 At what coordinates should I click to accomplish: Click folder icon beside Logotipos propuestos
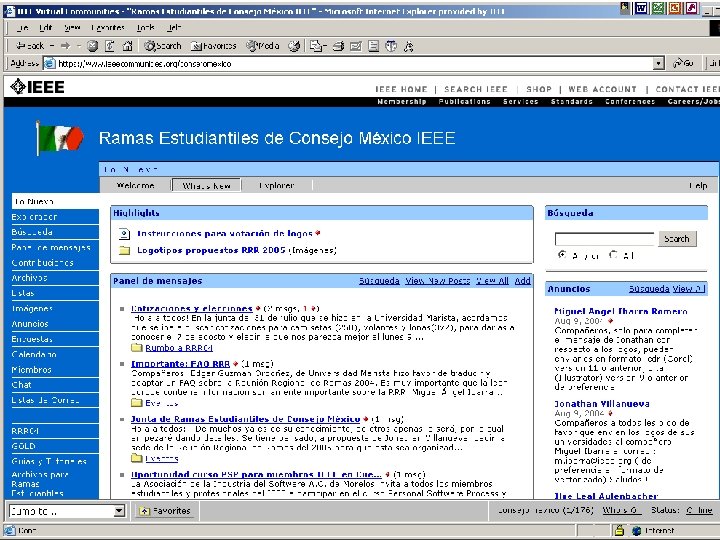[124, 250]
